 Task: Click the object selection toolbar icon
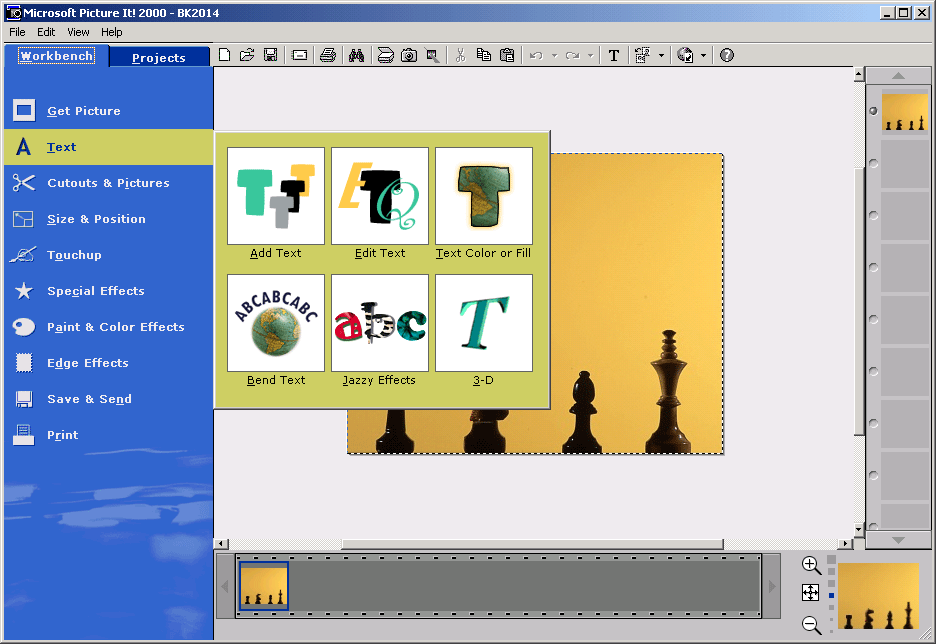pos(642,56)
